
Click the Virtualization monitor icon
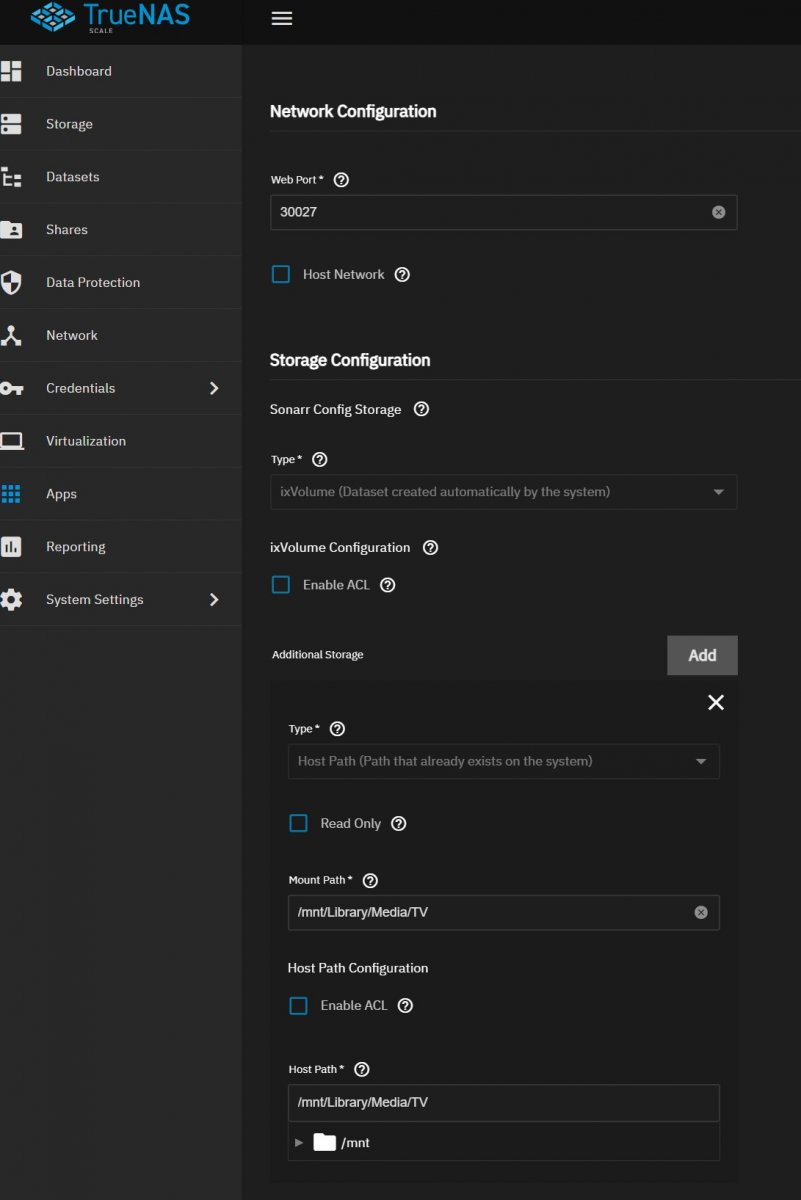tap(11, 441)
